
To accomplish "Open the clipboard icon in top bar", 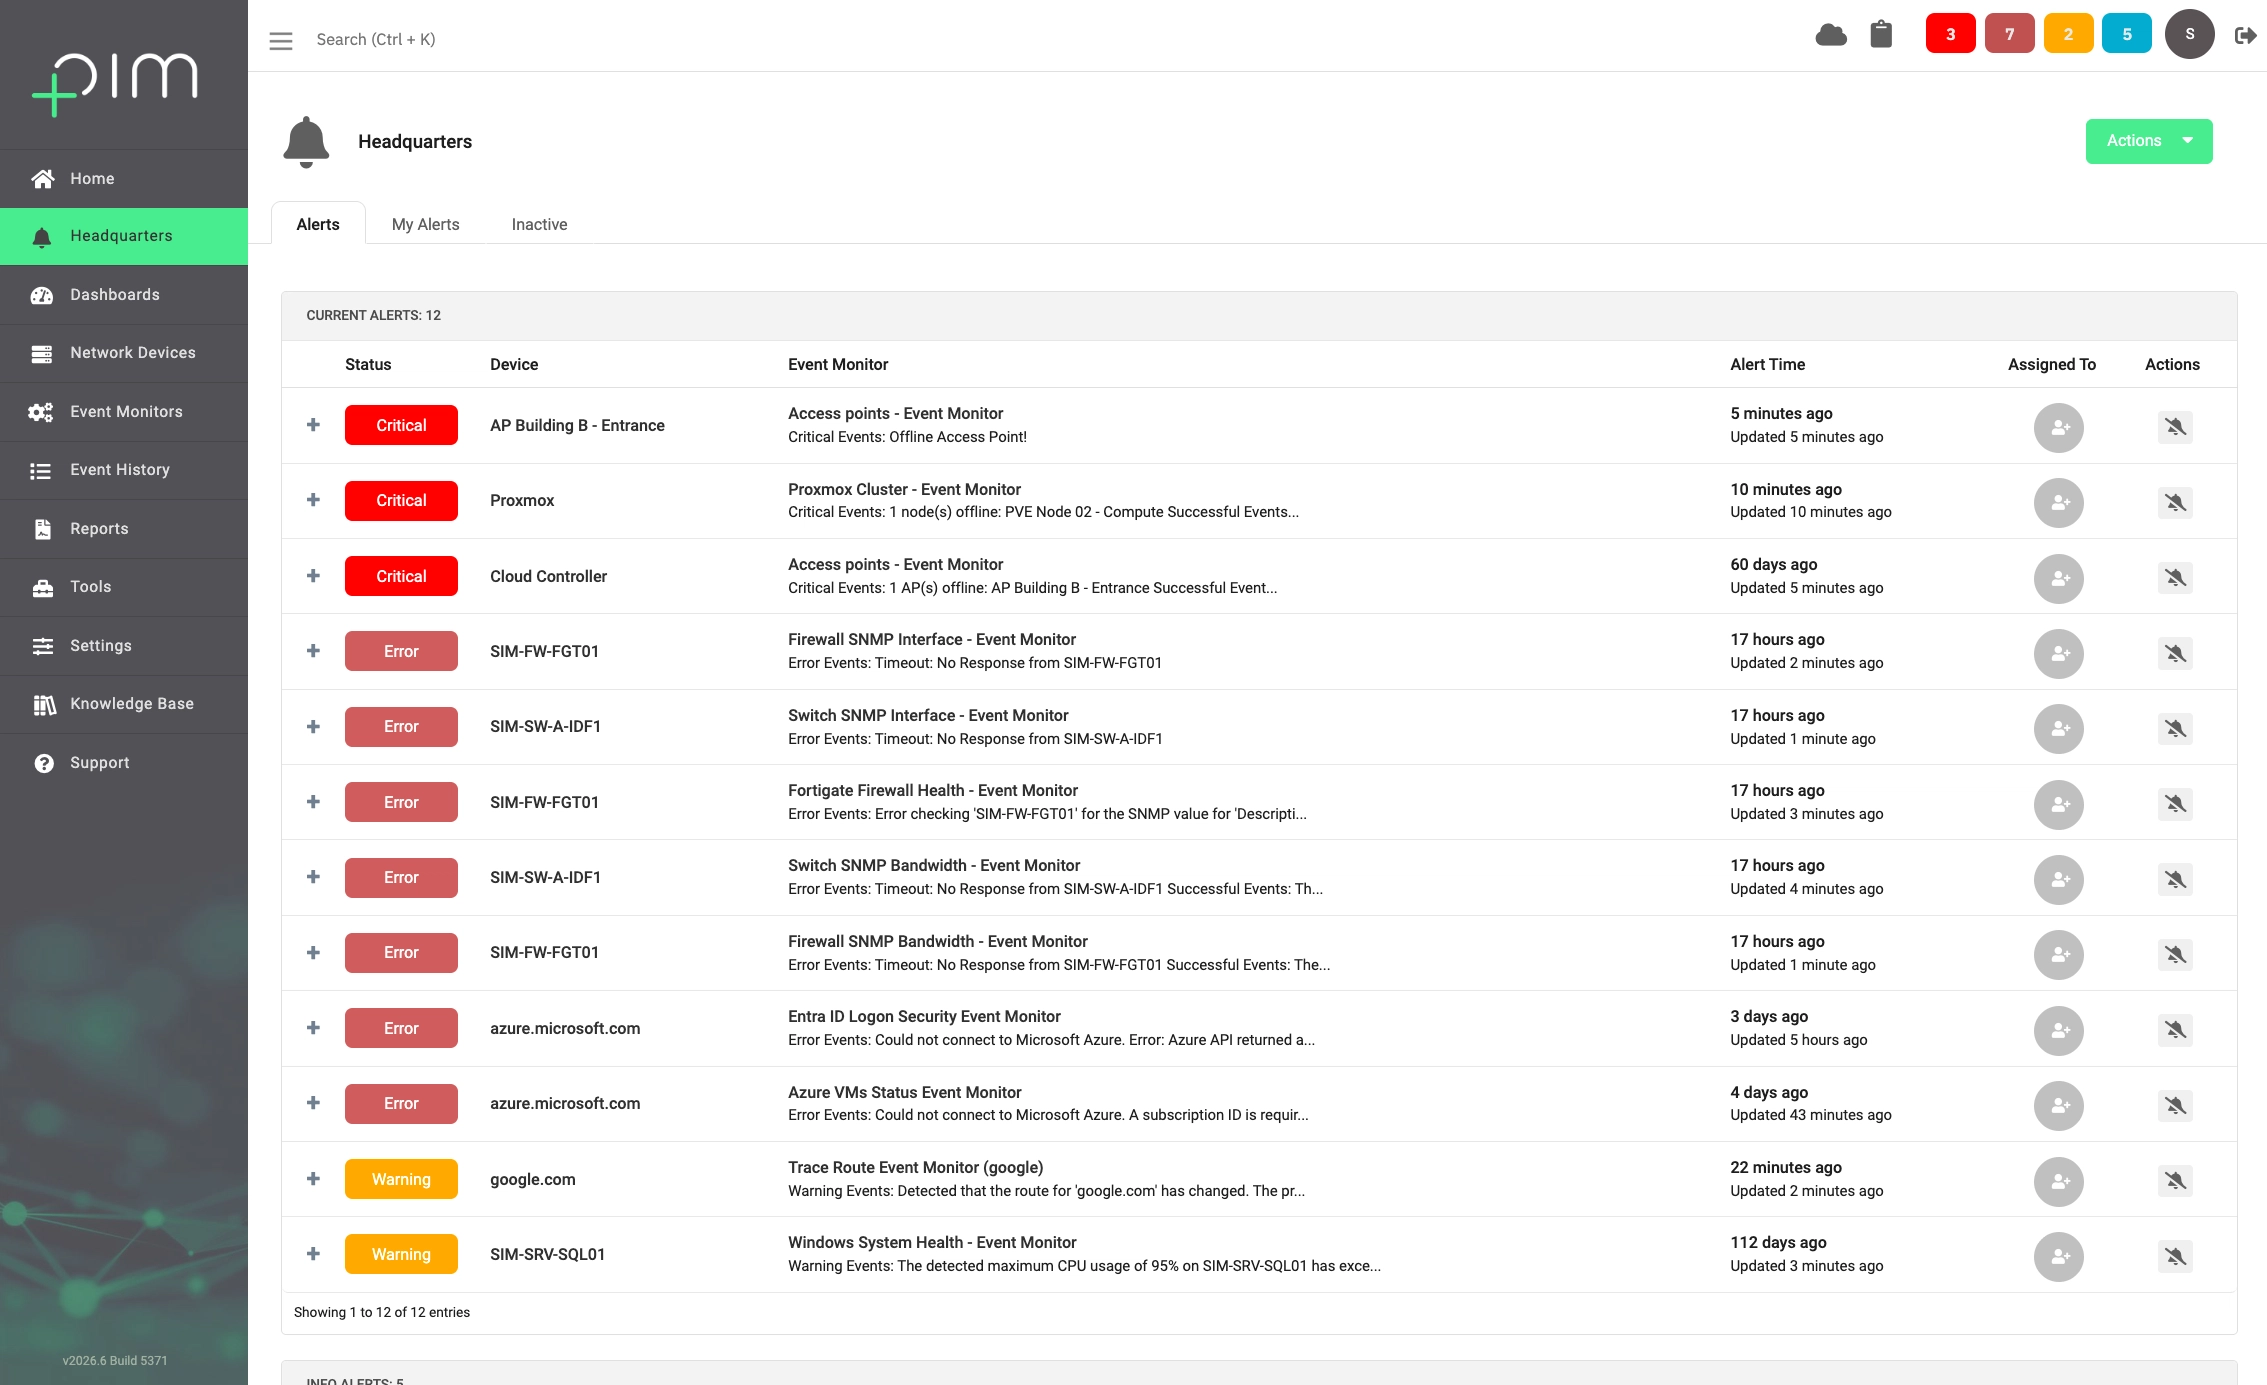I will coord(1881,34).
